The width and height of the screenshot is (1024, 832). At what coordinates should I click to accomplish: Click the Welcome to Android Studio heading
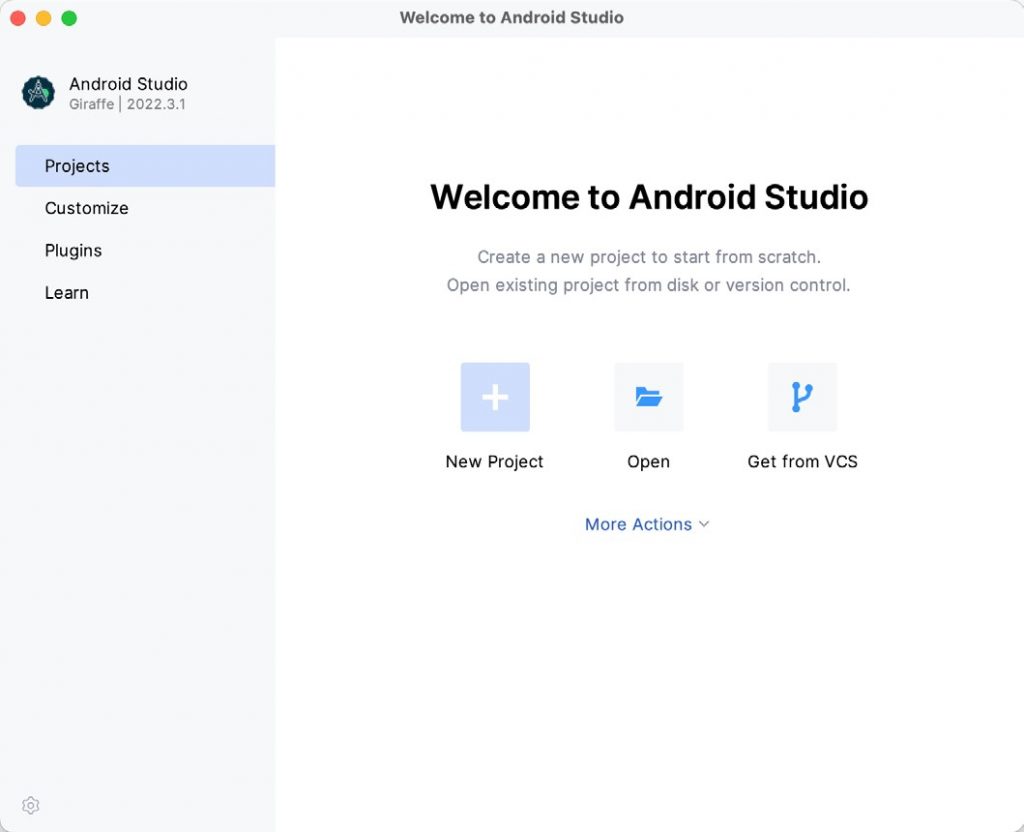click(649, 197)
